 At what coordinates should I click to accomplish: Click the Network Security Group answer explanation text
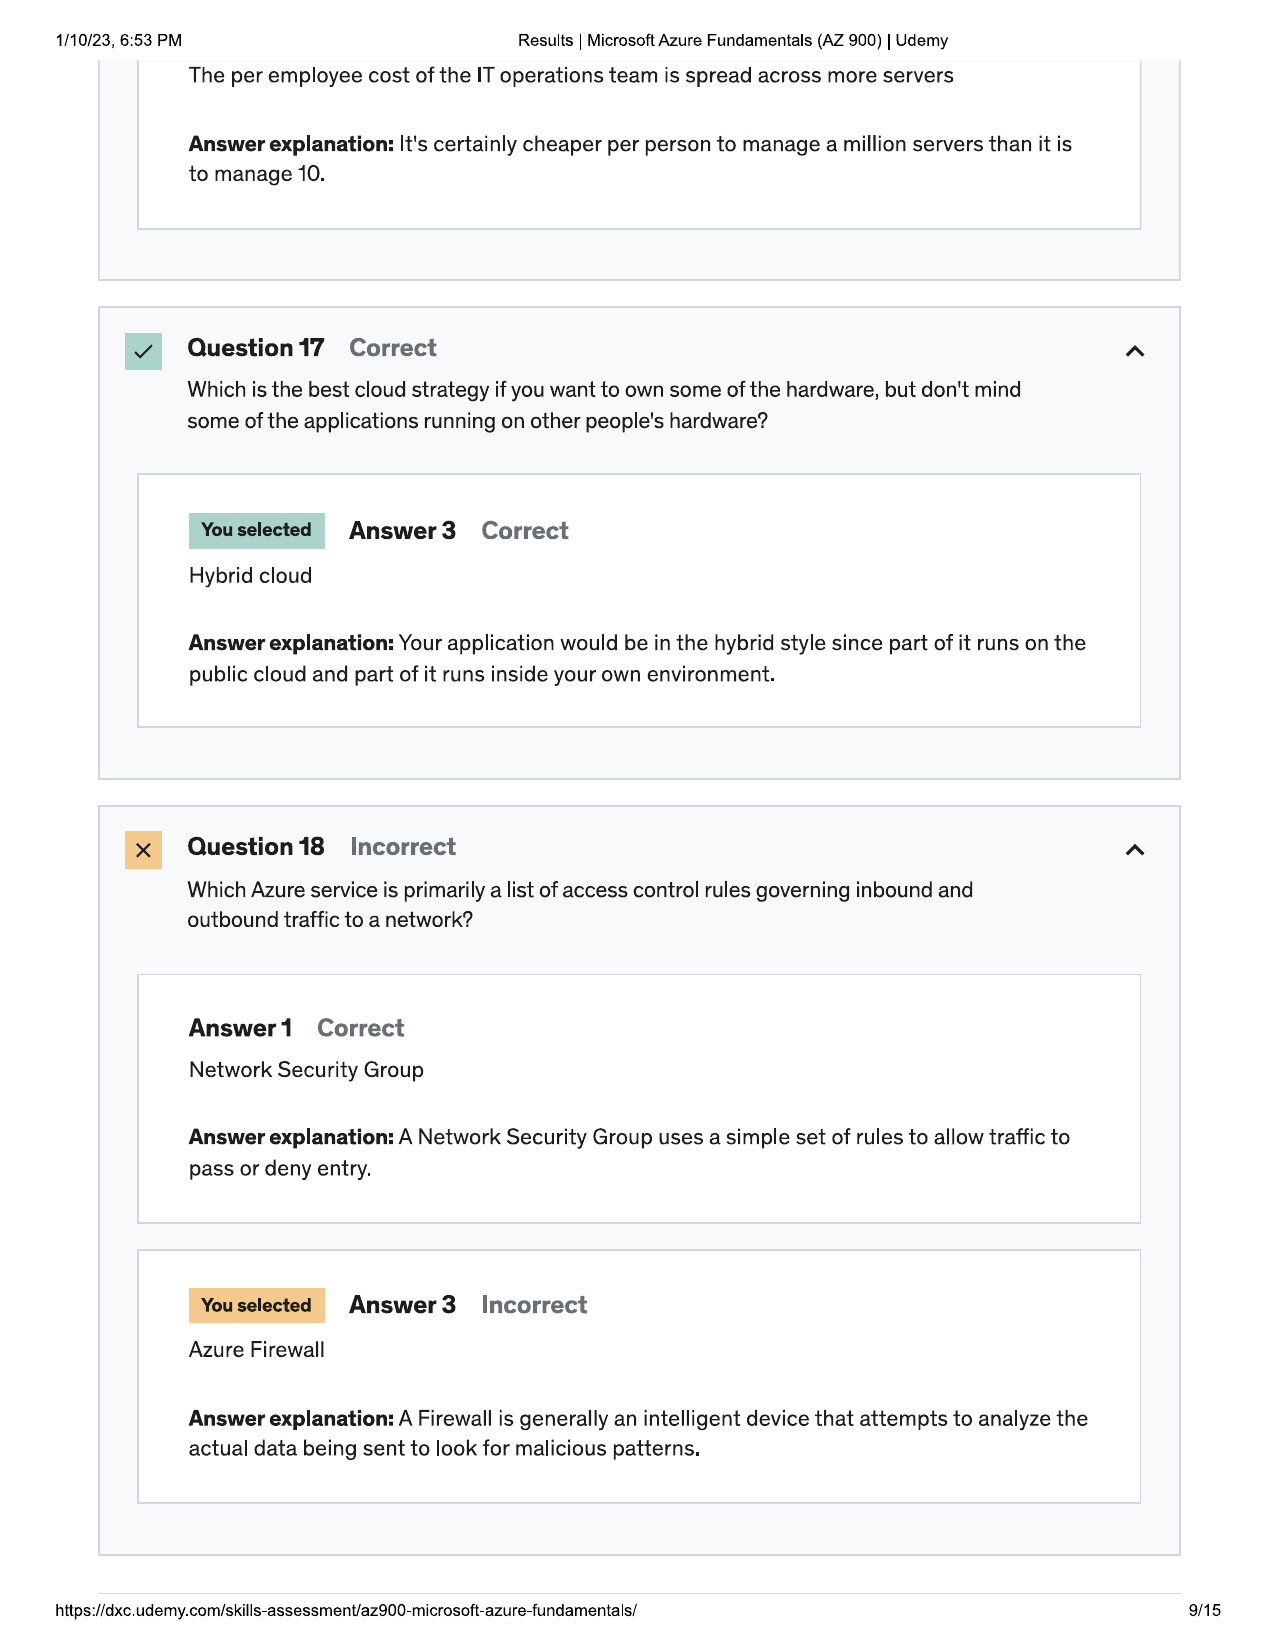pos(630,1153)
